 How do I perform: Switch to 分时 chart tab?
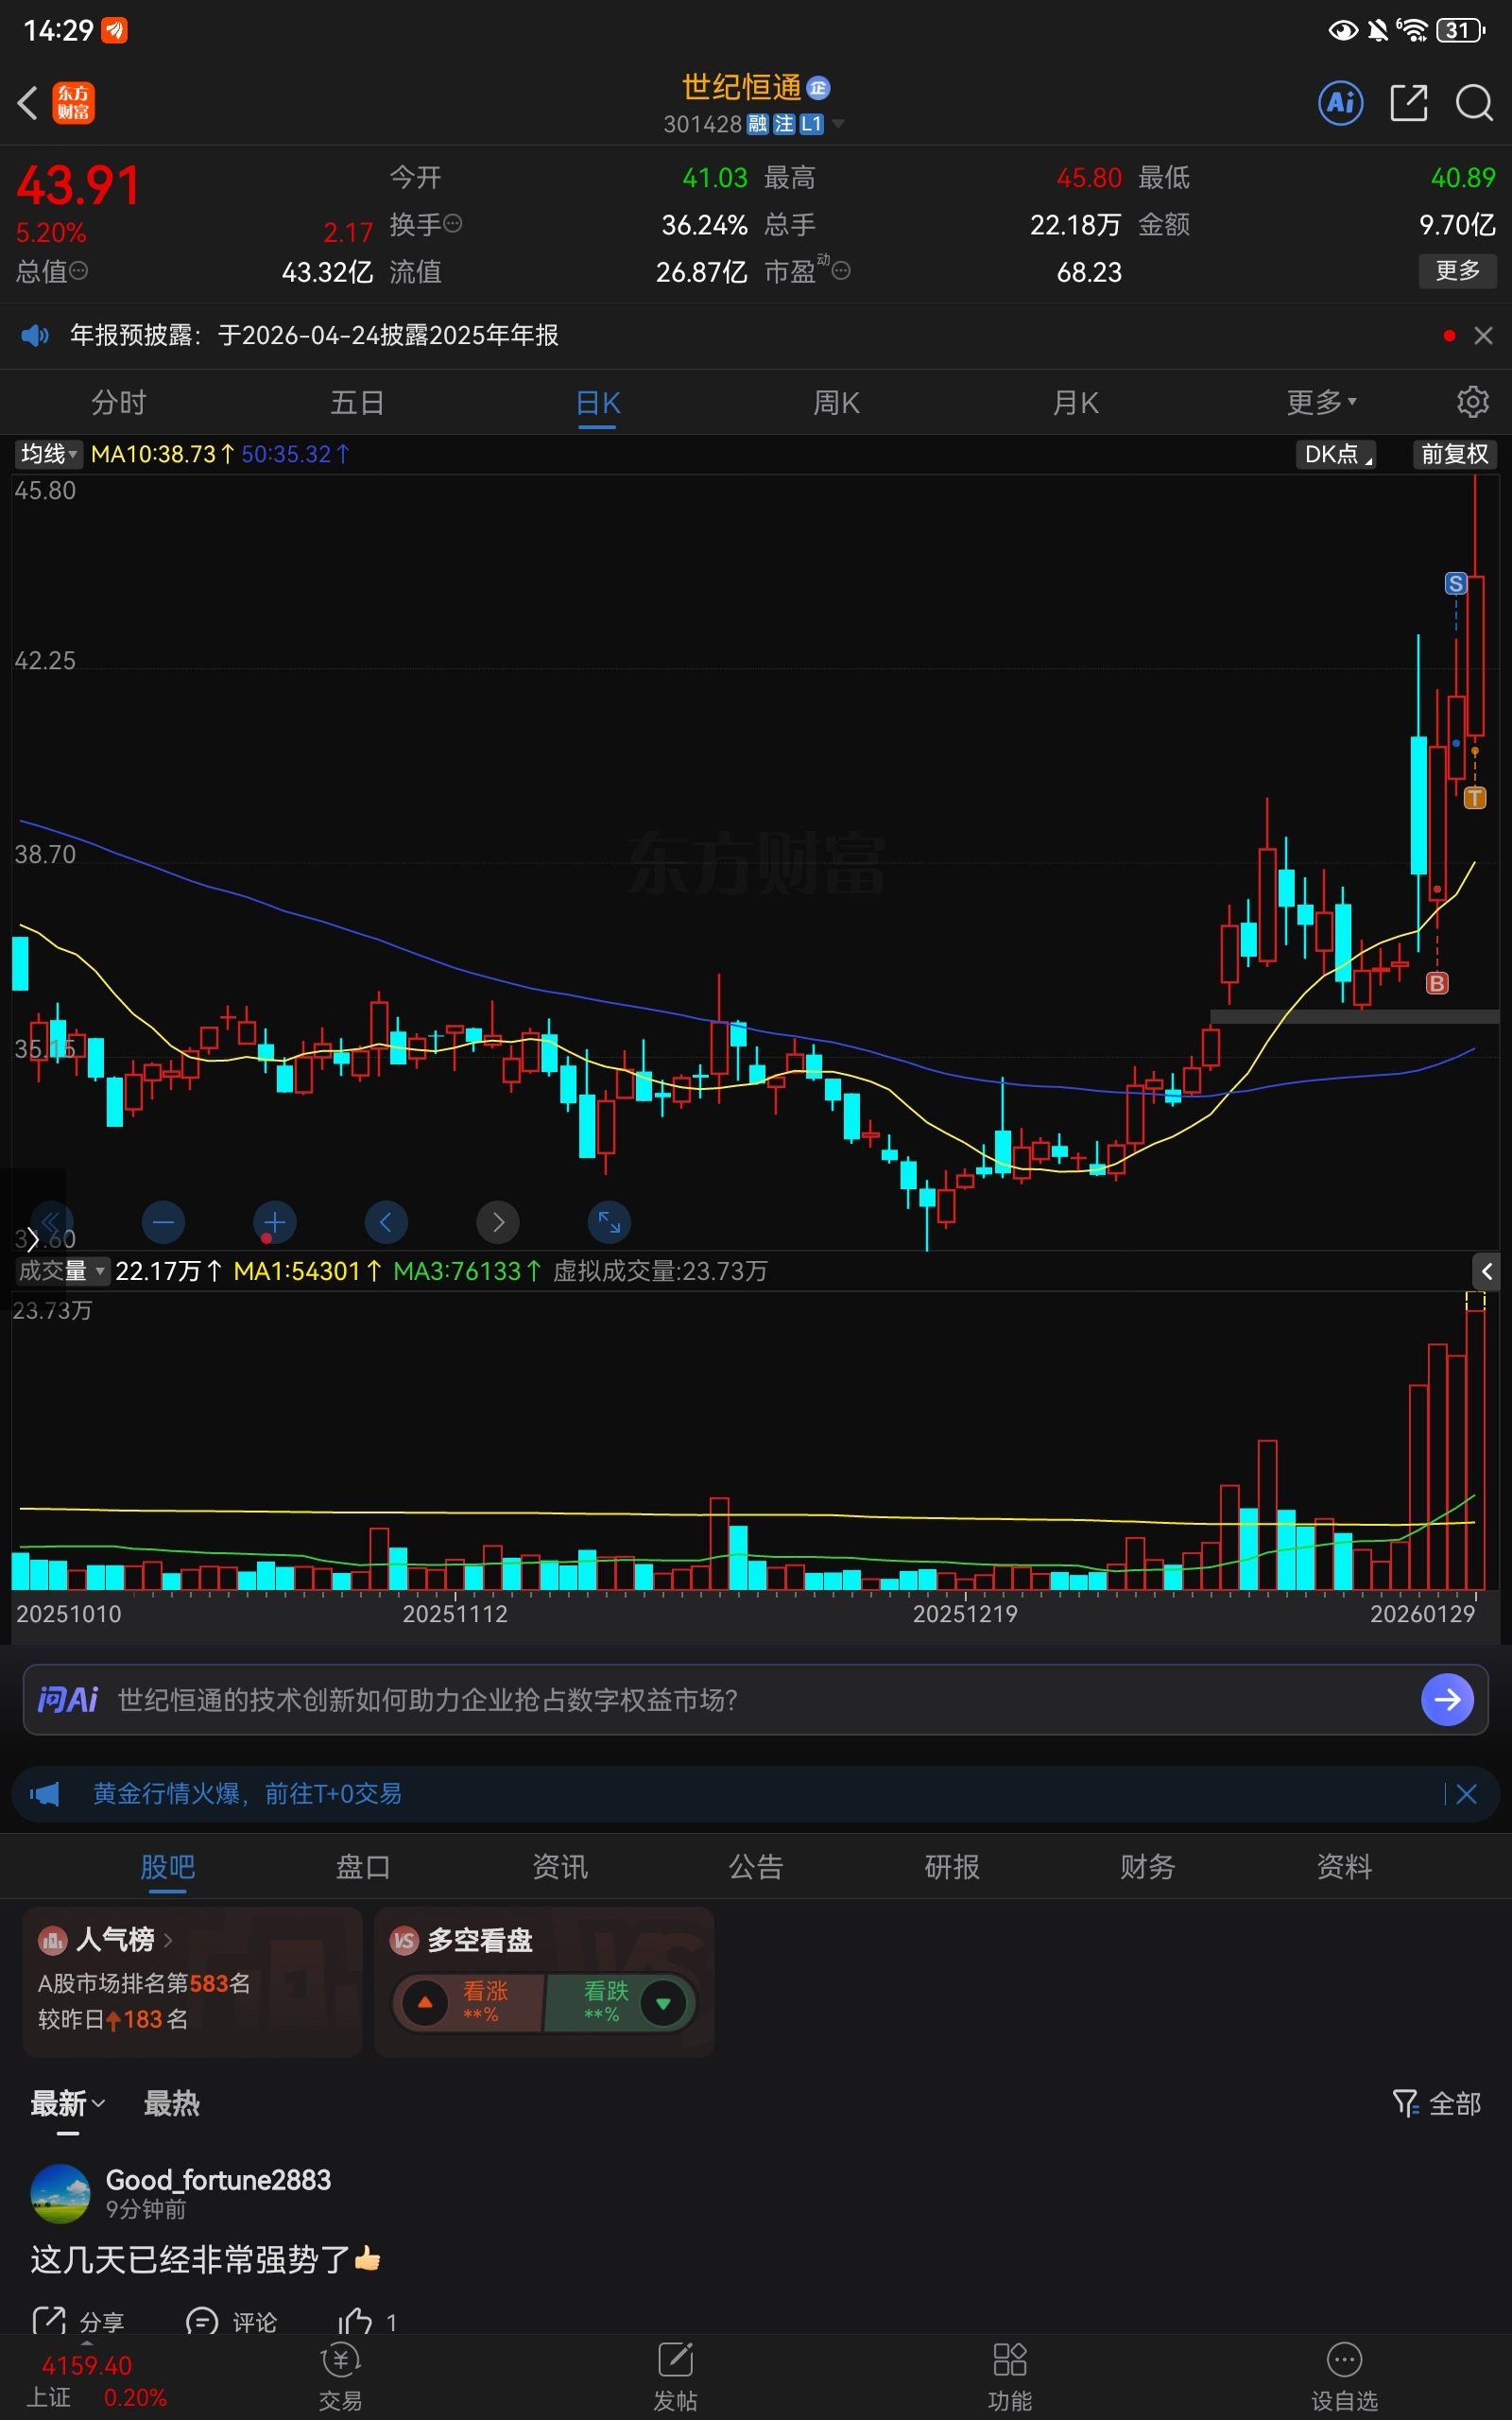click(x=119, y=403)
